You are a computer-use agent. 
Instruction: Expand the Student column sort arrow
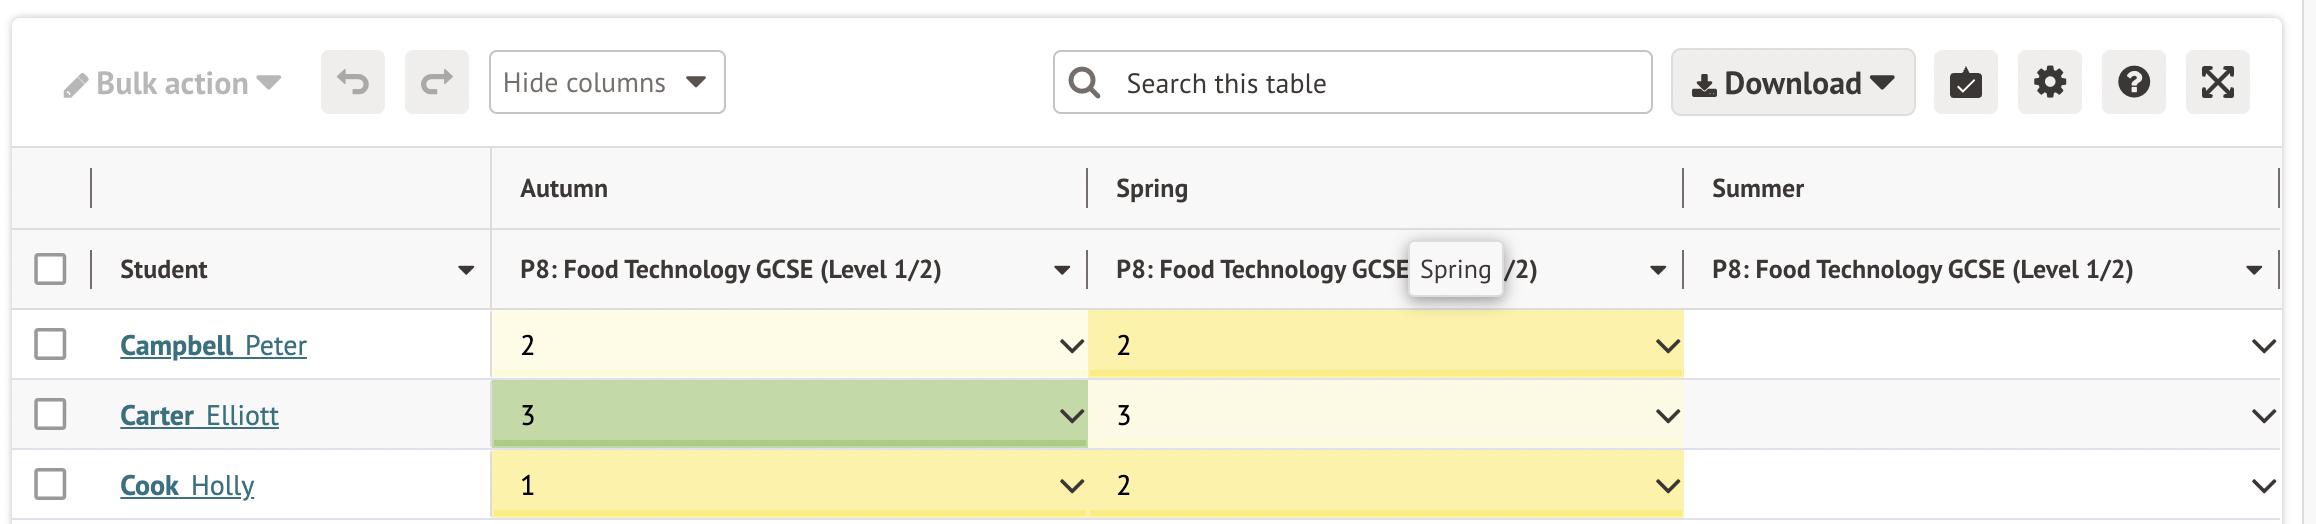[x=466, y=270]
